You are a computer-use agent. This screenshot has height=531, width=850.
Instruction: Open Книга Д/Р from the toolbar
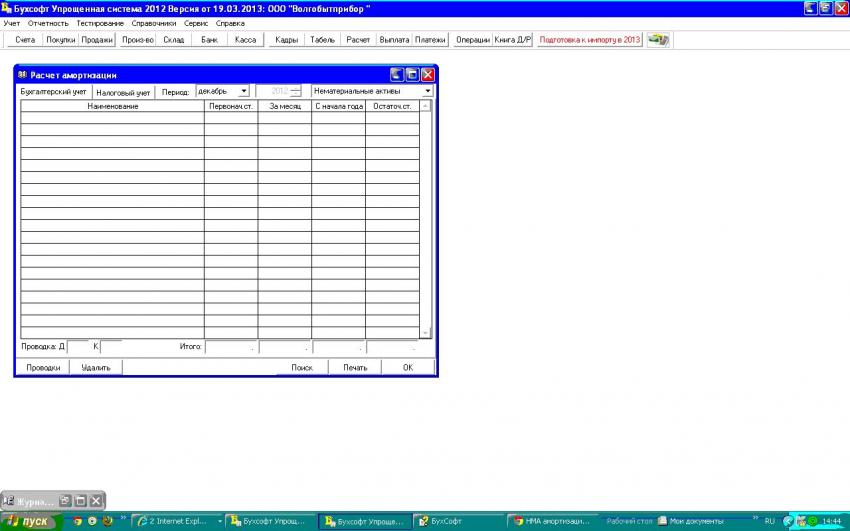(x=513, y=40)
